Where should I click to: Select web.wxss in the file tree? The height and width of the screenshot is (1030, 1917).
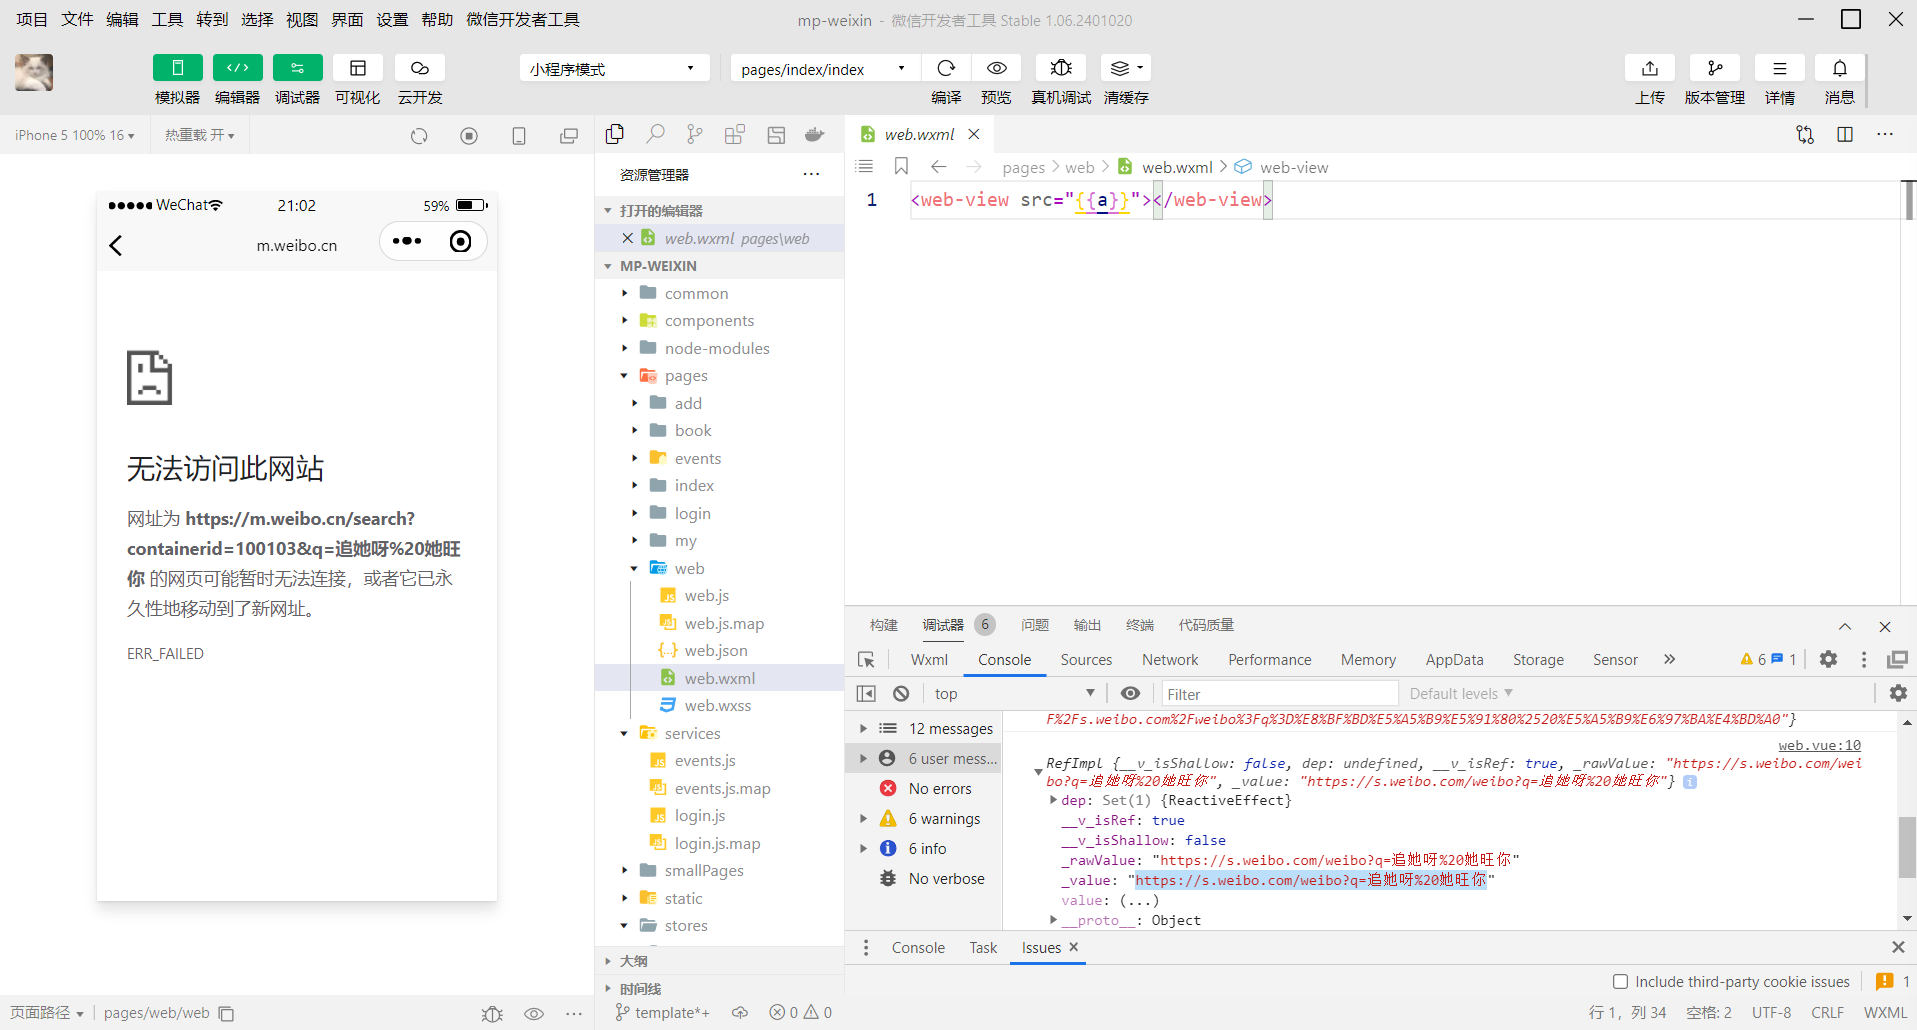click(x=717, y=705)
